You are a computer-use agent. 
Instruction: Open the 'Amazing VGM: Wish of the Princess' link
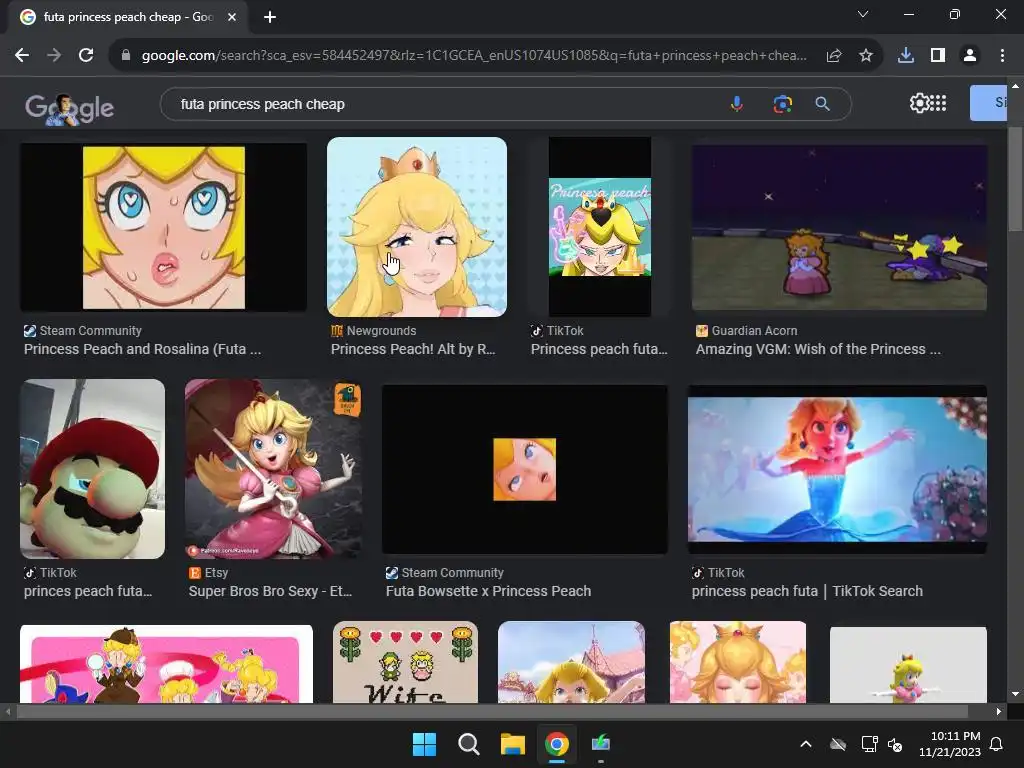tap(818, 349)
